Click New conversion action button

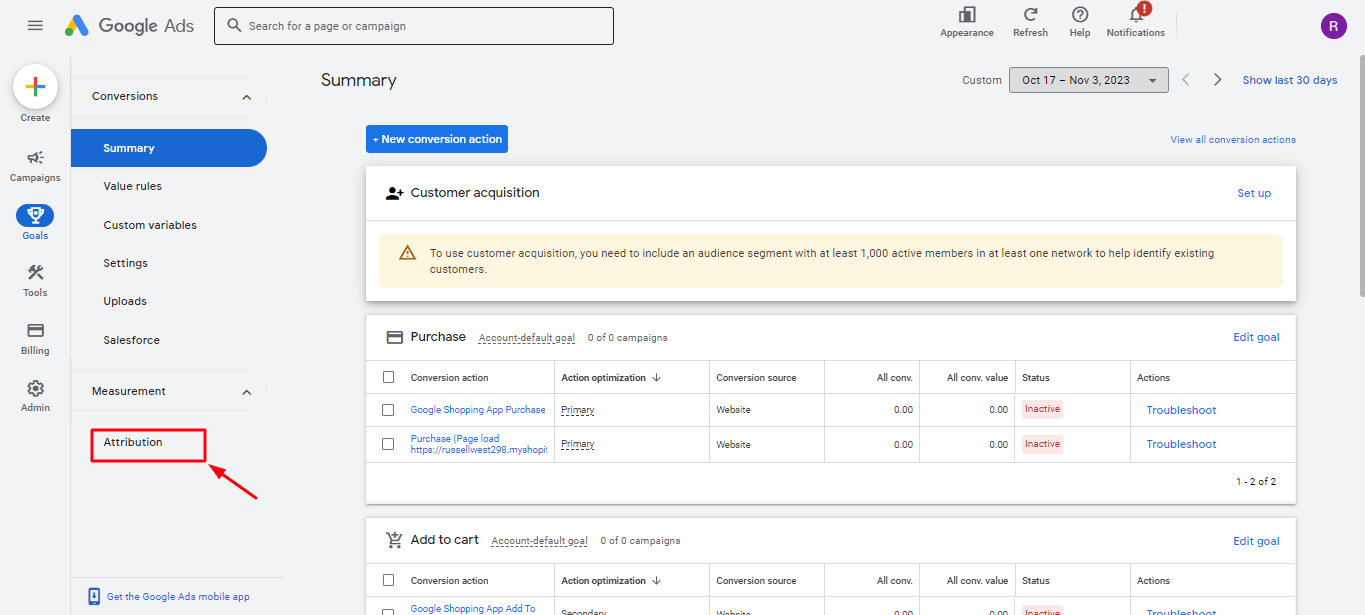pyautogui.click(x=437, y=139)
